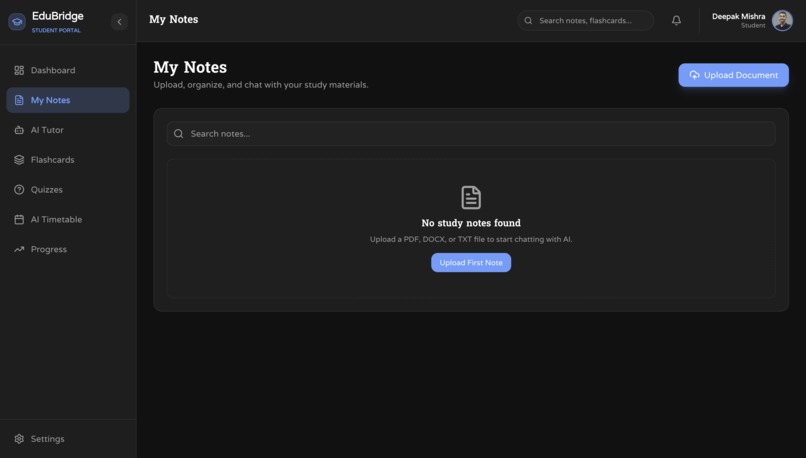Viewport: 806px width, 458px height.
Task: Click the Progress trending arrow icon
Action: (19, 249)
